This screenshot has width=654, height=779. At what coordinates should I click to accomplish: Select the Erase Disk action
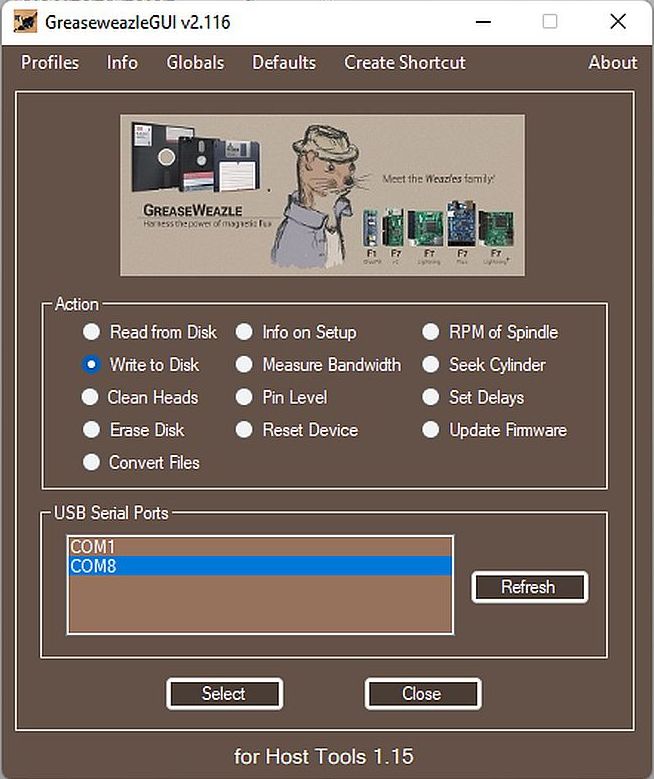(x=92, y=430)
